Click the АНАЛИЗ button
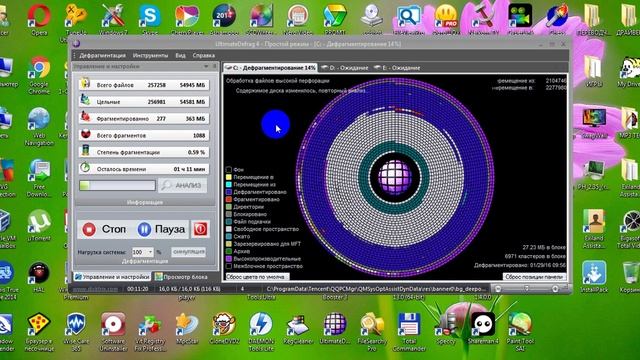This screenshot has width=640, height=360. [x=182, y=185]
